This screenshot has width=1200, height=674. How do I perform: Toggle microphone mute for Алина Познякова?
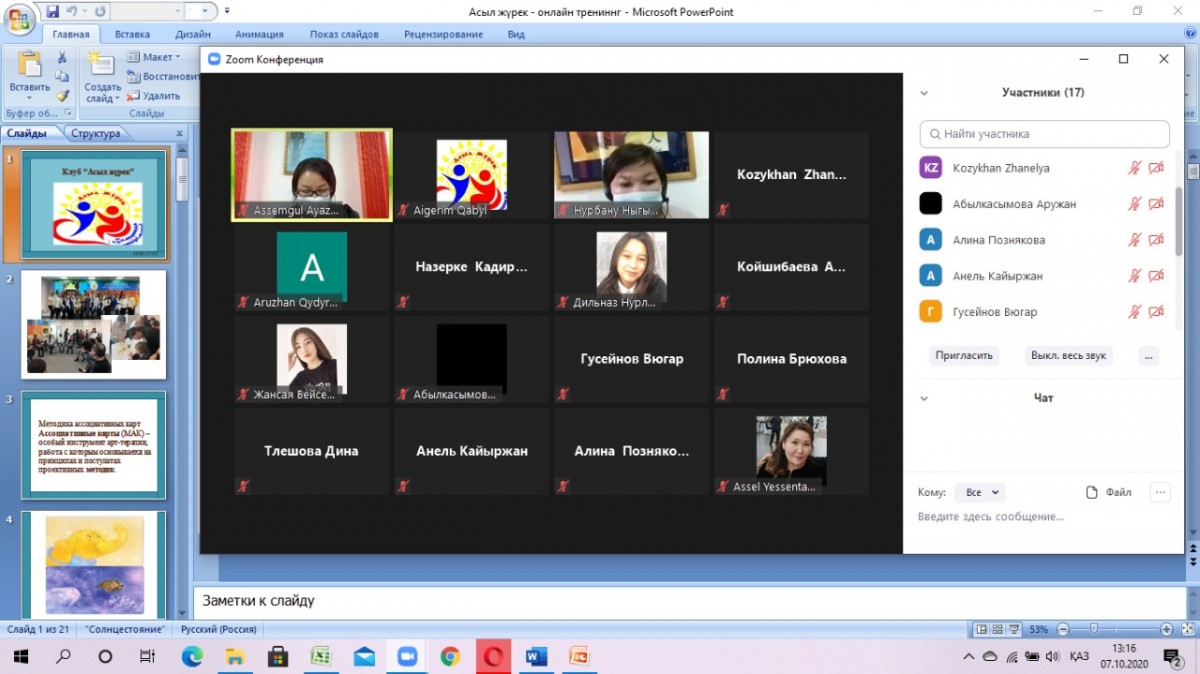click(1134, 240)
